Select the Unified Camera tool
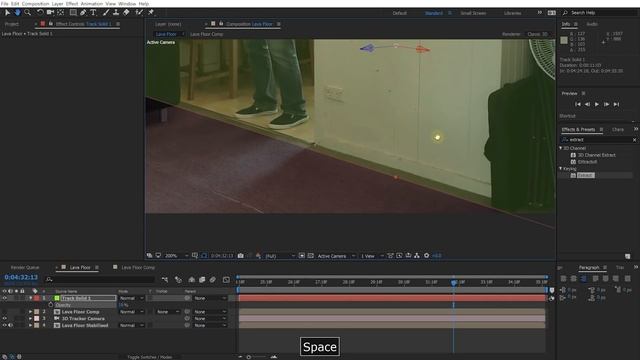This screenshot has height=360, width=640. 50,13
